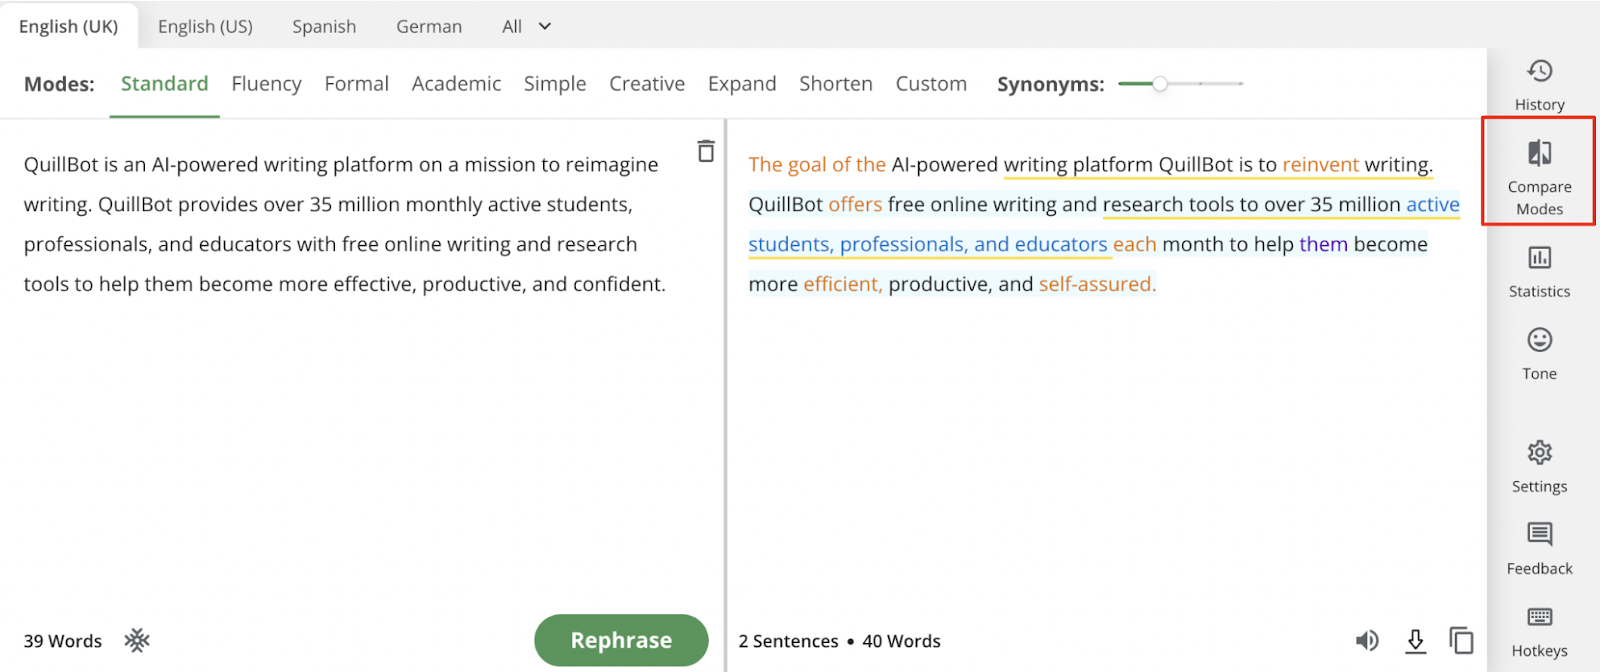1600x672 pixels.
Task: Select the Fluency mode
Action: (266, 84)
